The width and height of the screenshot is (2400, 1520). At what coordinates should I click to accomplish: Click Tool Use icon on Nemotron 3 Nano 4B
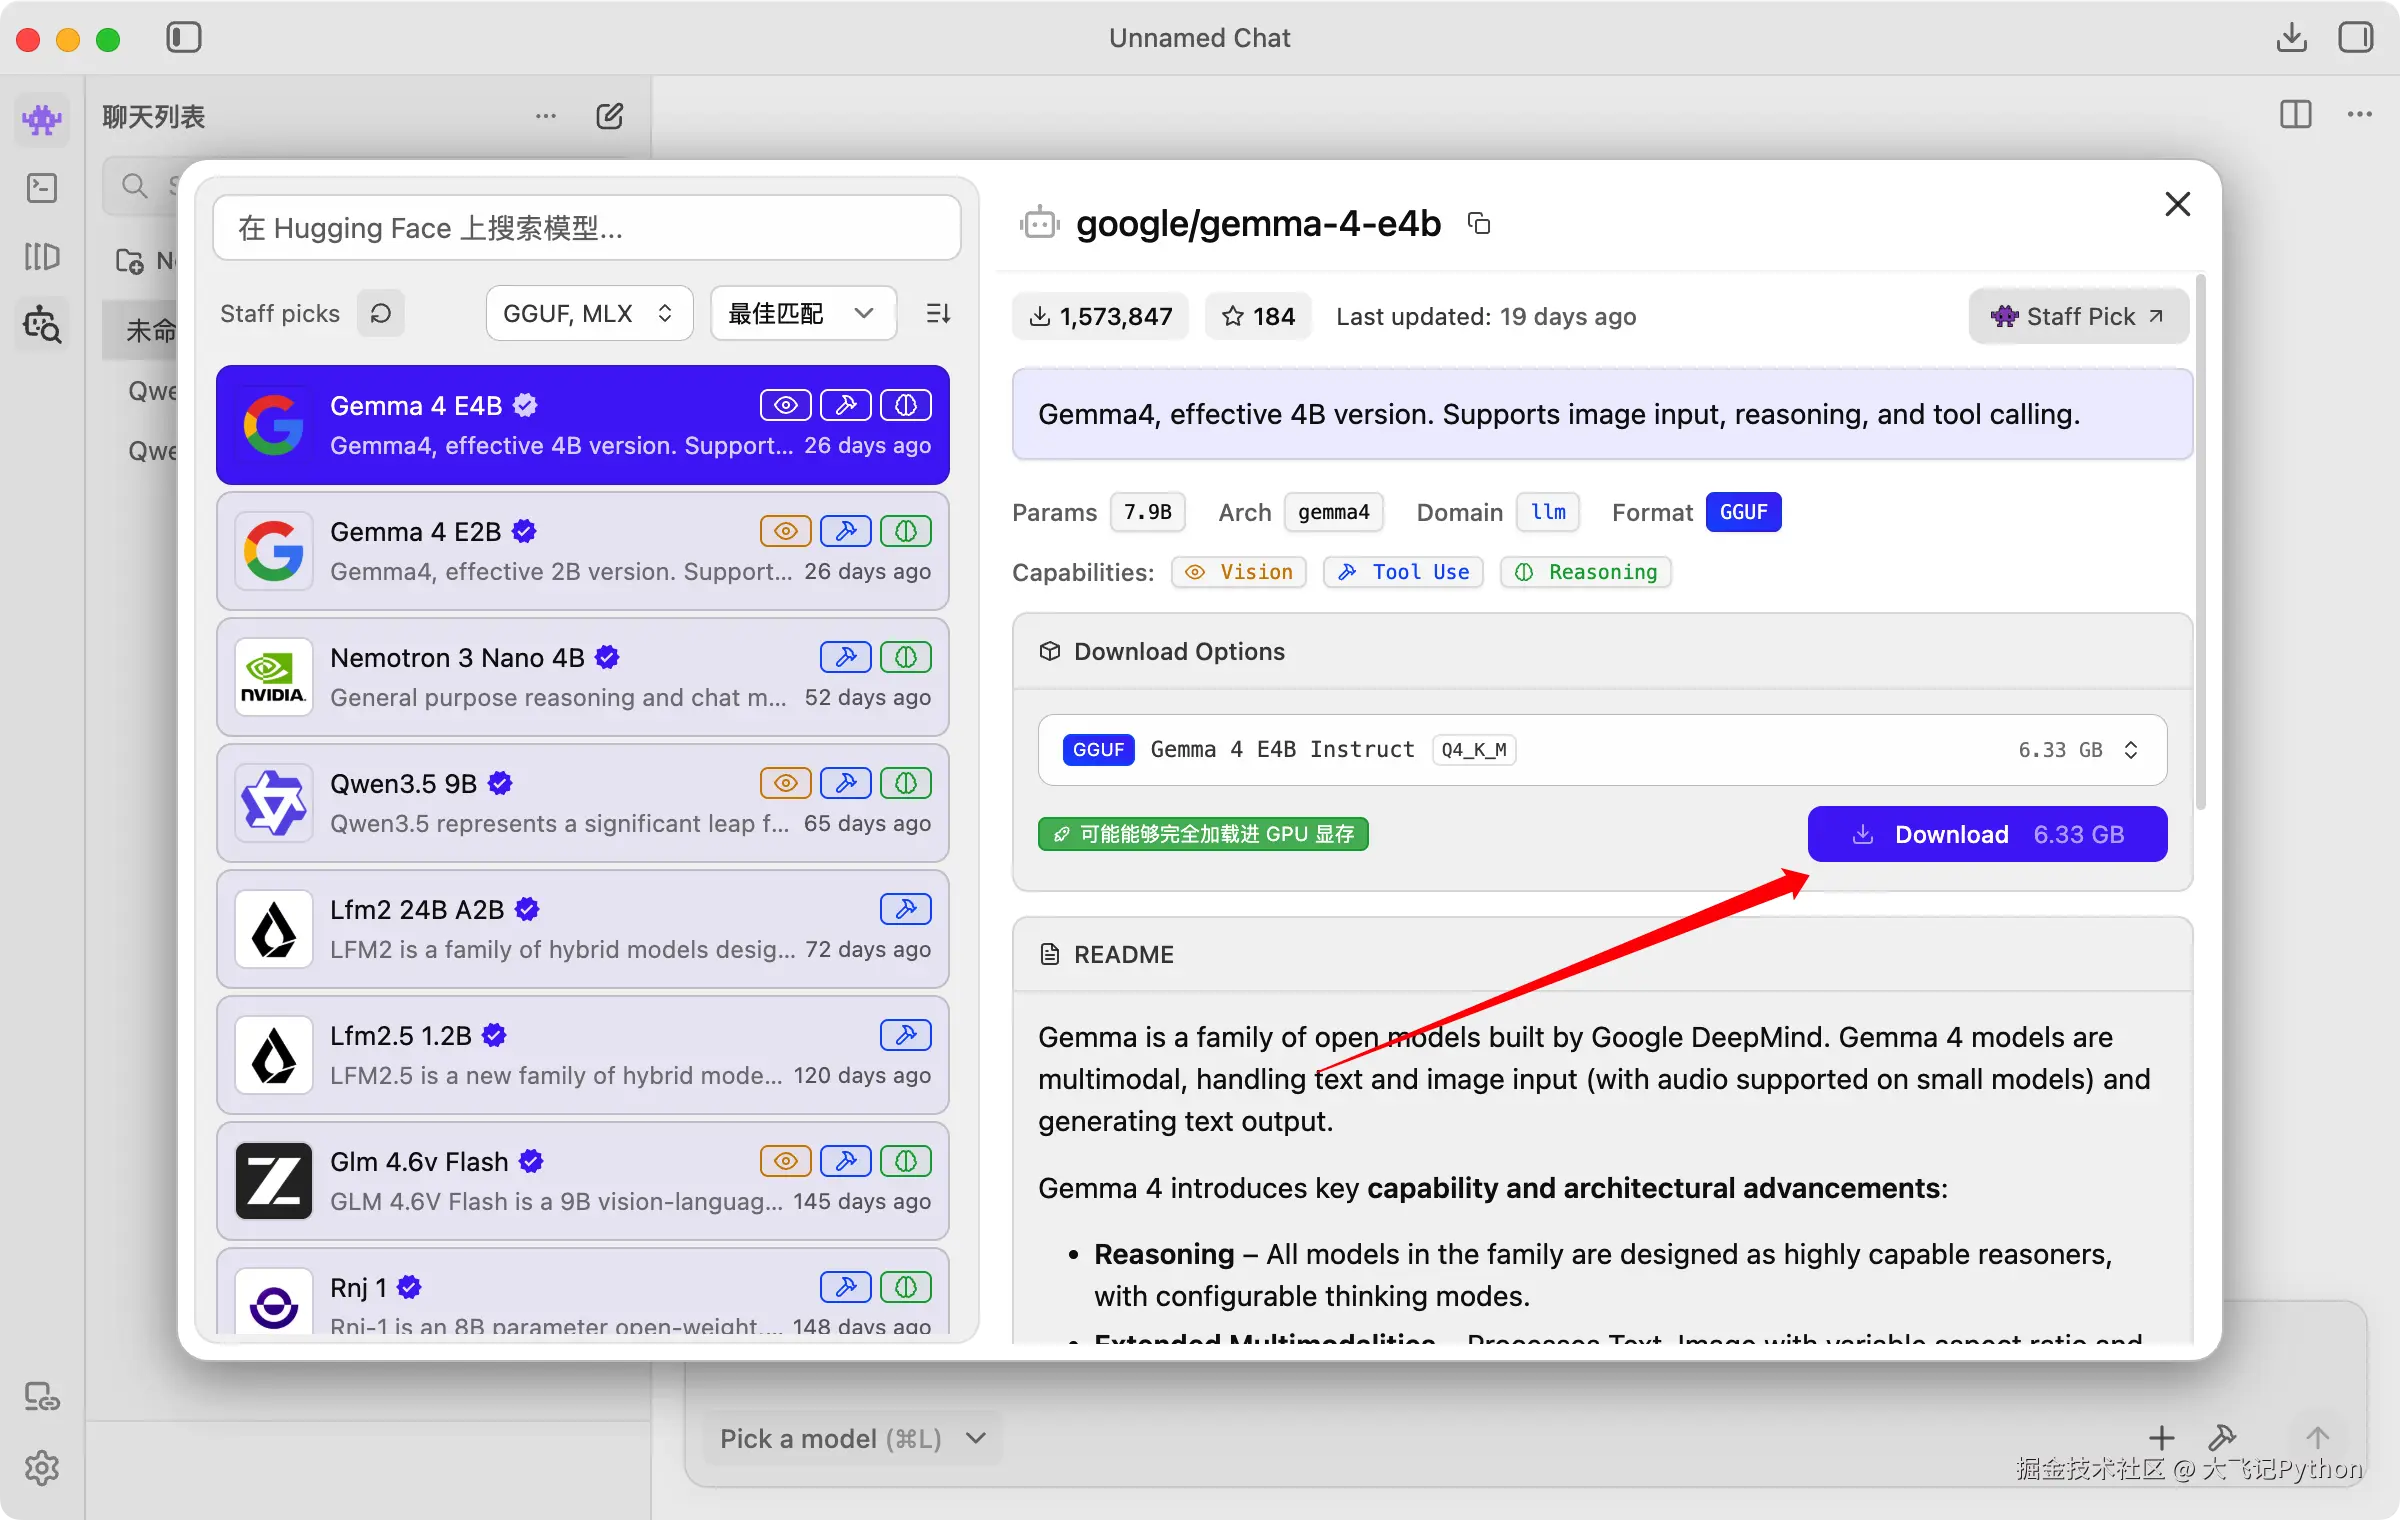(x=846, y=657)
